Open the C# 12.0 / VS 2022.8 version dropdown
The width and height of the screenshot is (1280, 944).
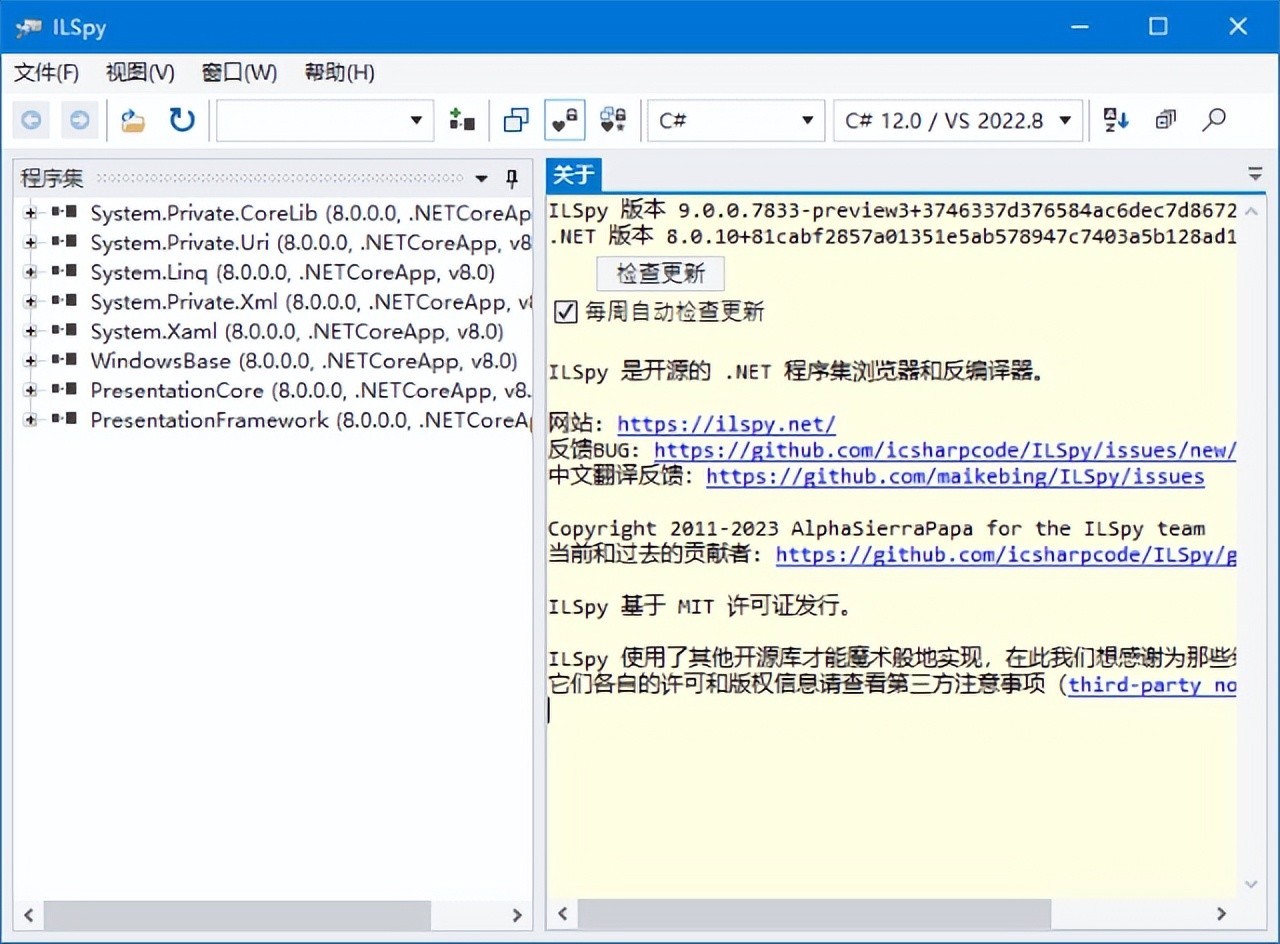[956, 120]
